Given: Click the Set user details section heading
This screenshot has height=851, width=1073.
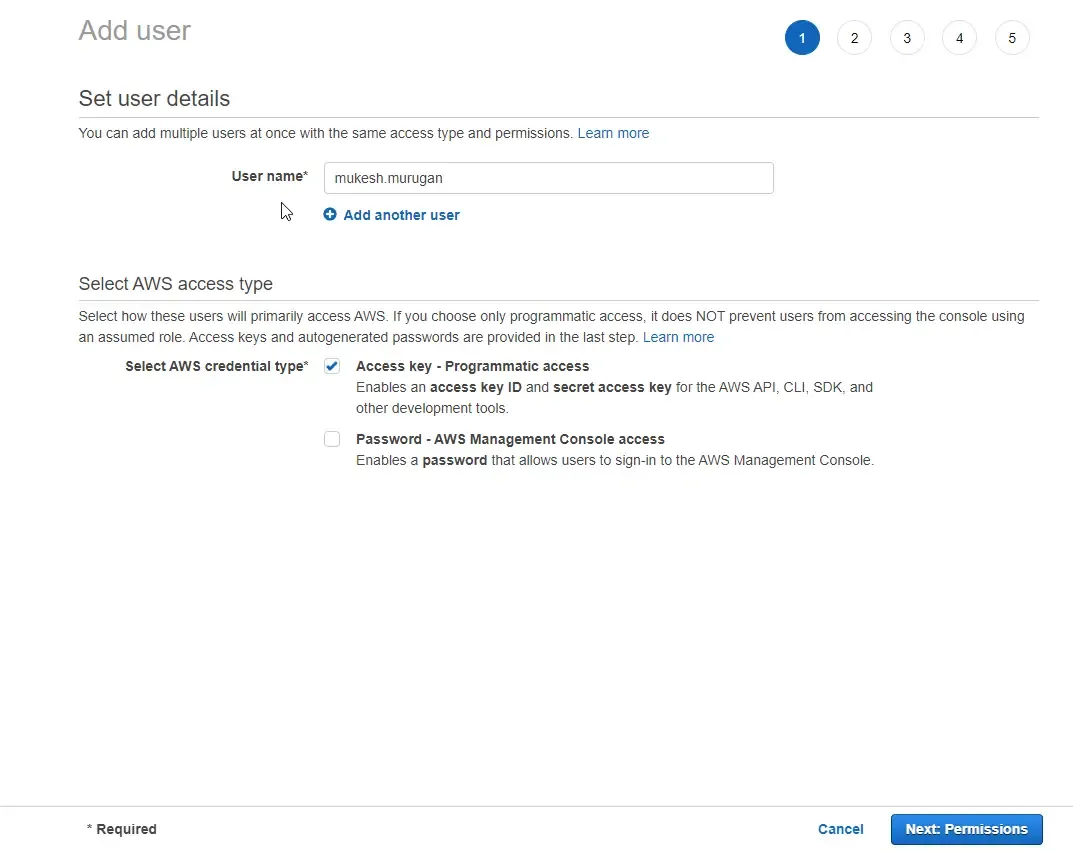Looking at the screenshot, I should 154,98.
